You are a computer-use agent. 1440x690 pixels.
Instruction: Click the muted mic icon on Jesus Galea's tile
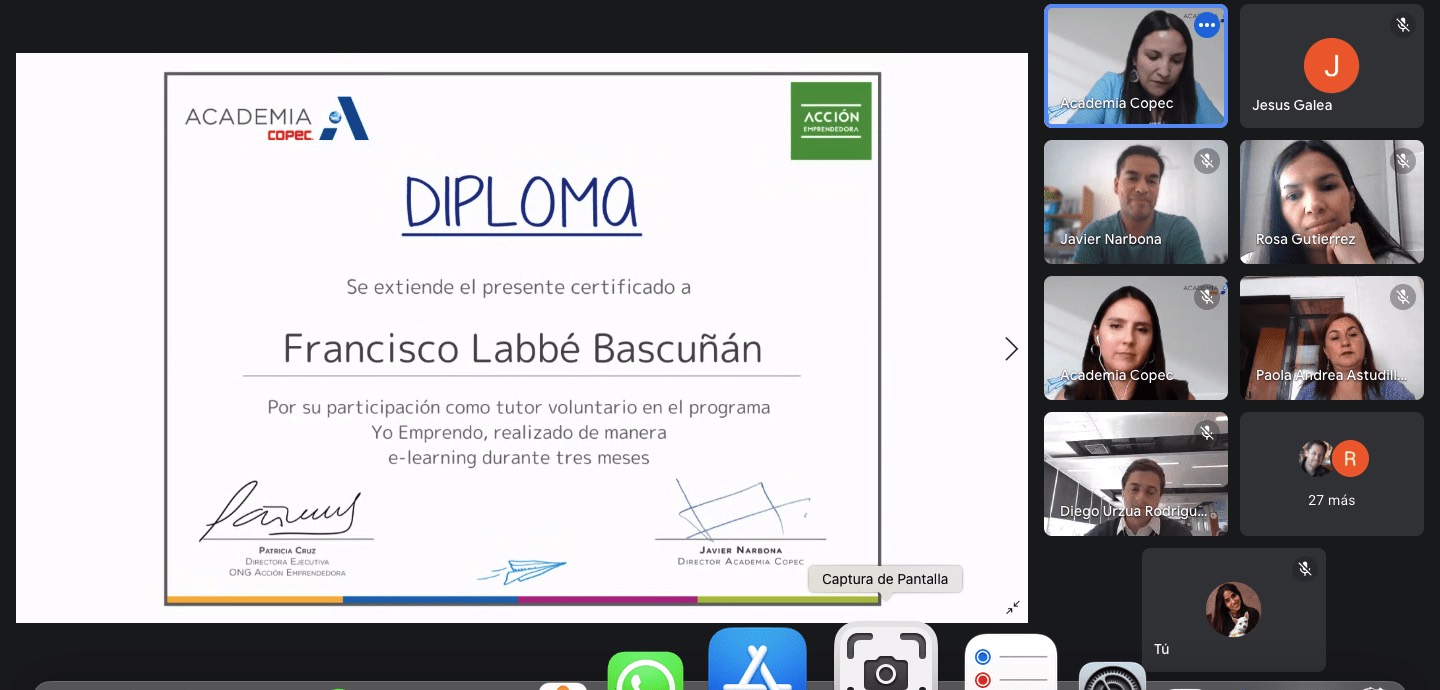click(1403, 25)
